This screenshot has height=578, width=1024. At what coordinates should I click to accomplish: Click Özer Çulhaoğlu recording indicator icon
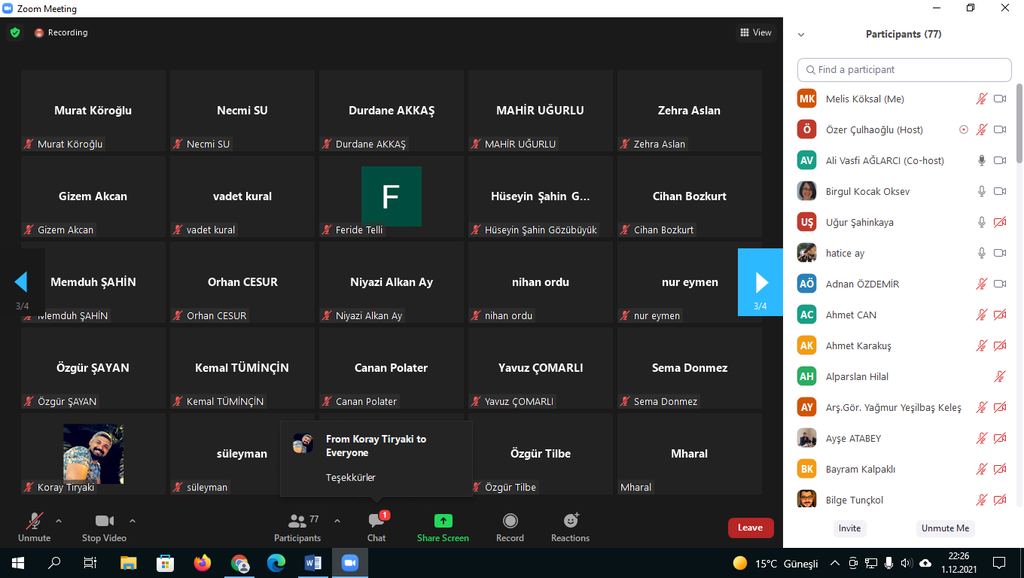coord(963,130)
